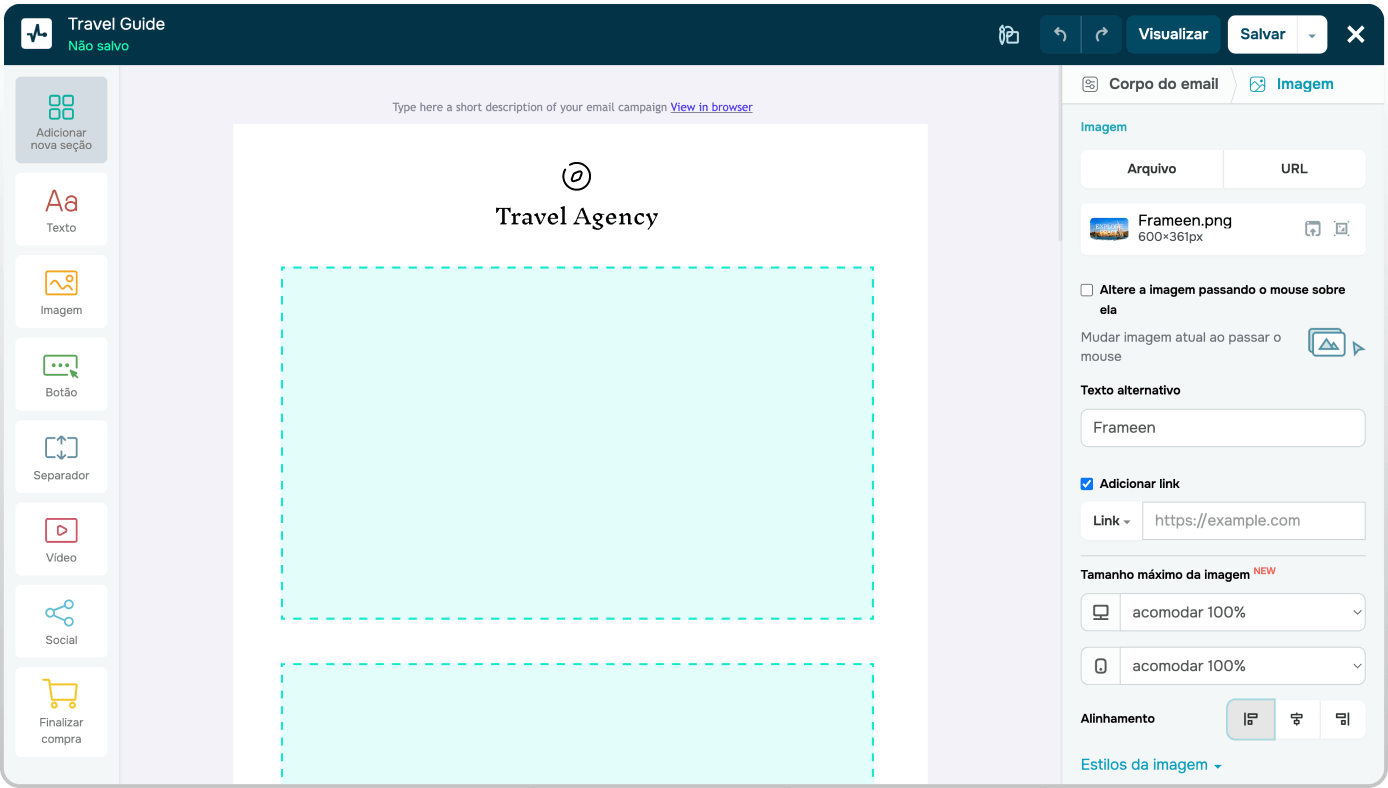Align image to the left
Screen dimensions: 1388x788
1251,719
